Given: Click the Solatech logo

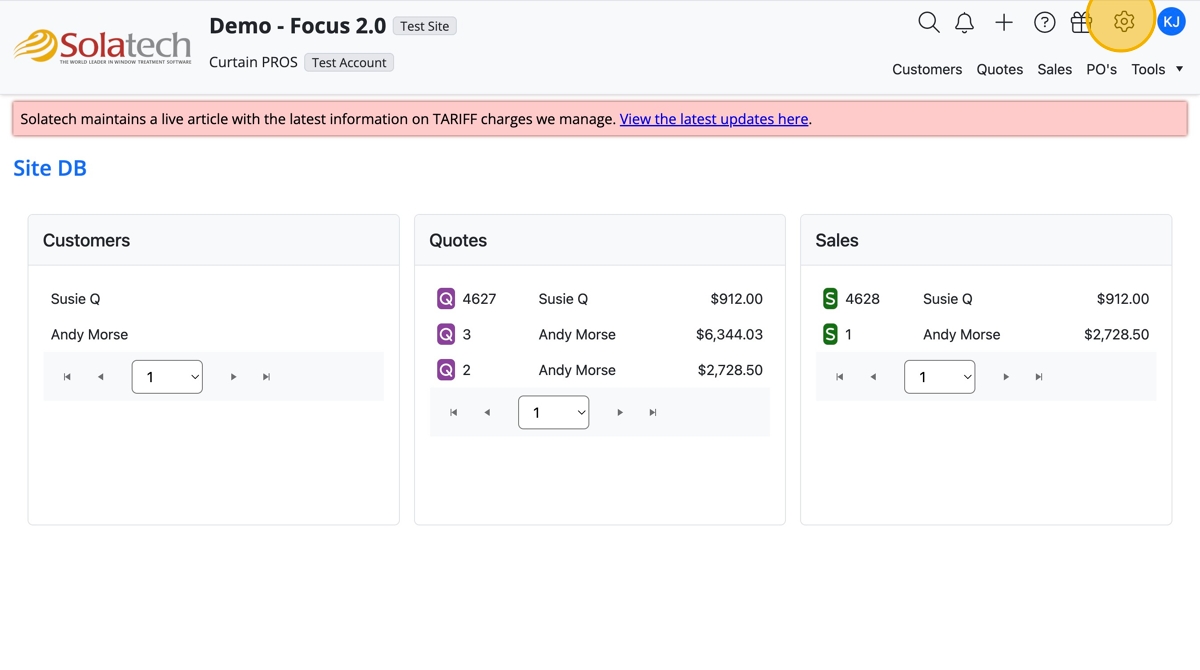Looking at the screenshot, I should [x=102, y=46].
